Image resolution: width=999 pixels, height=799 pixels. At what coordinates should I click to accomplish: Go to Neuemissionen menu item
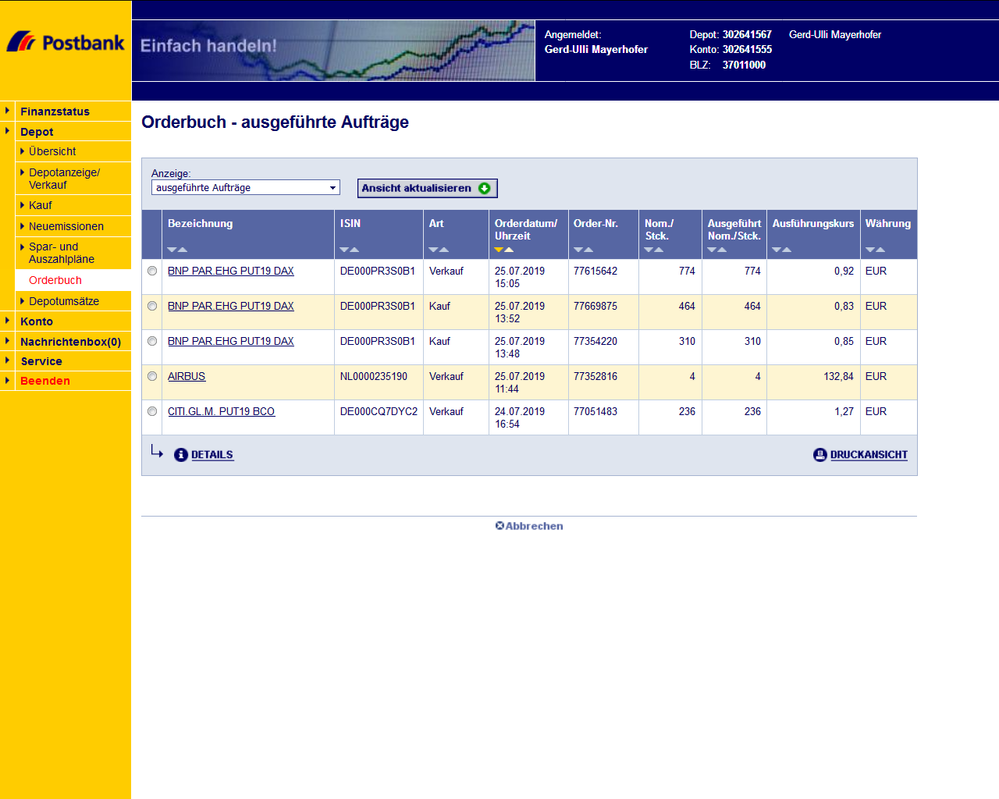pyautogui.click(x=66, y=226)
